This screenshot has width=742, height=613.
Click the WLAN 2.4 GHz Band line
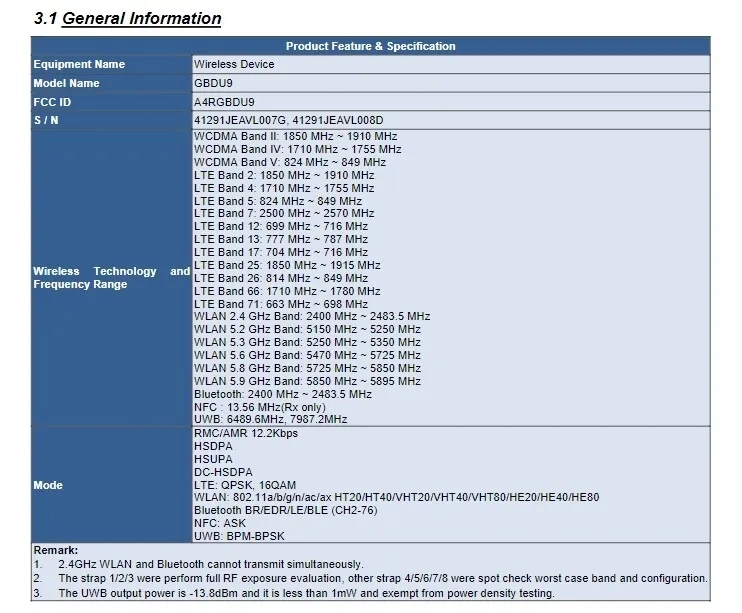pos(312,317)
